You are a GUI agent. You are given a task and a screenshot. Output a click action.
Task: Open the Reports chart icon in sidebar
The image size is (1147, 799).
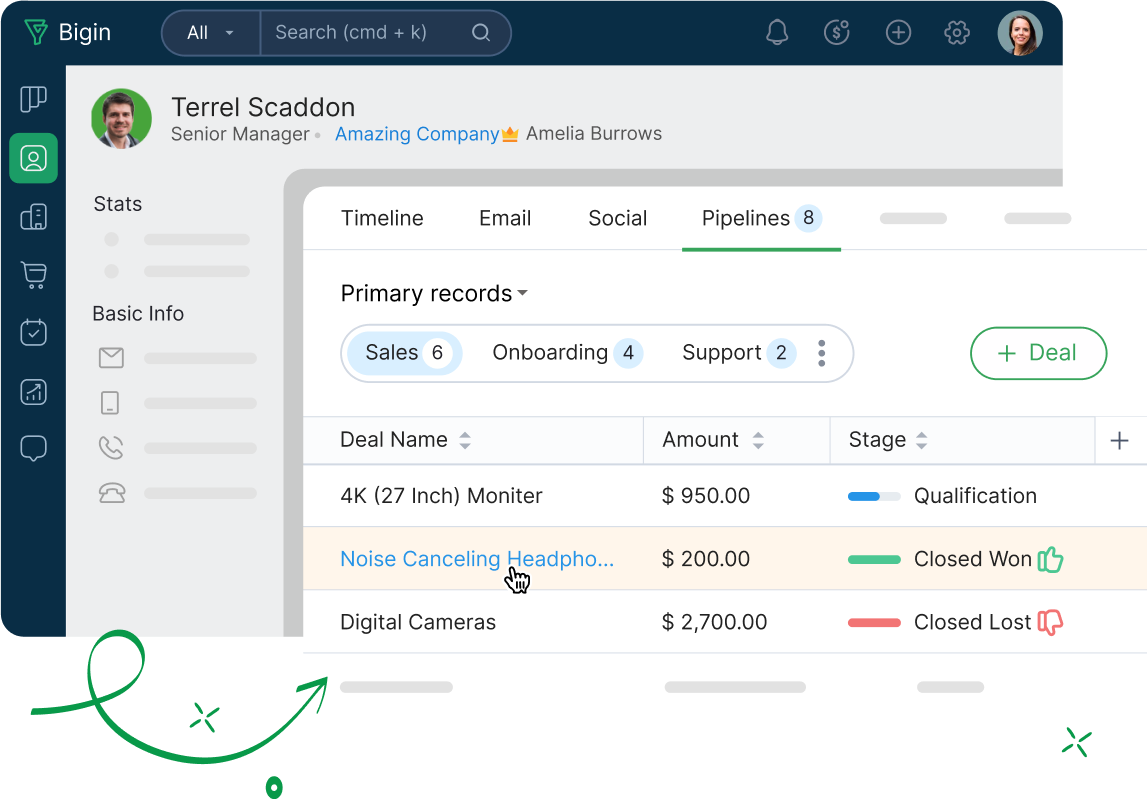coord(33,391)
